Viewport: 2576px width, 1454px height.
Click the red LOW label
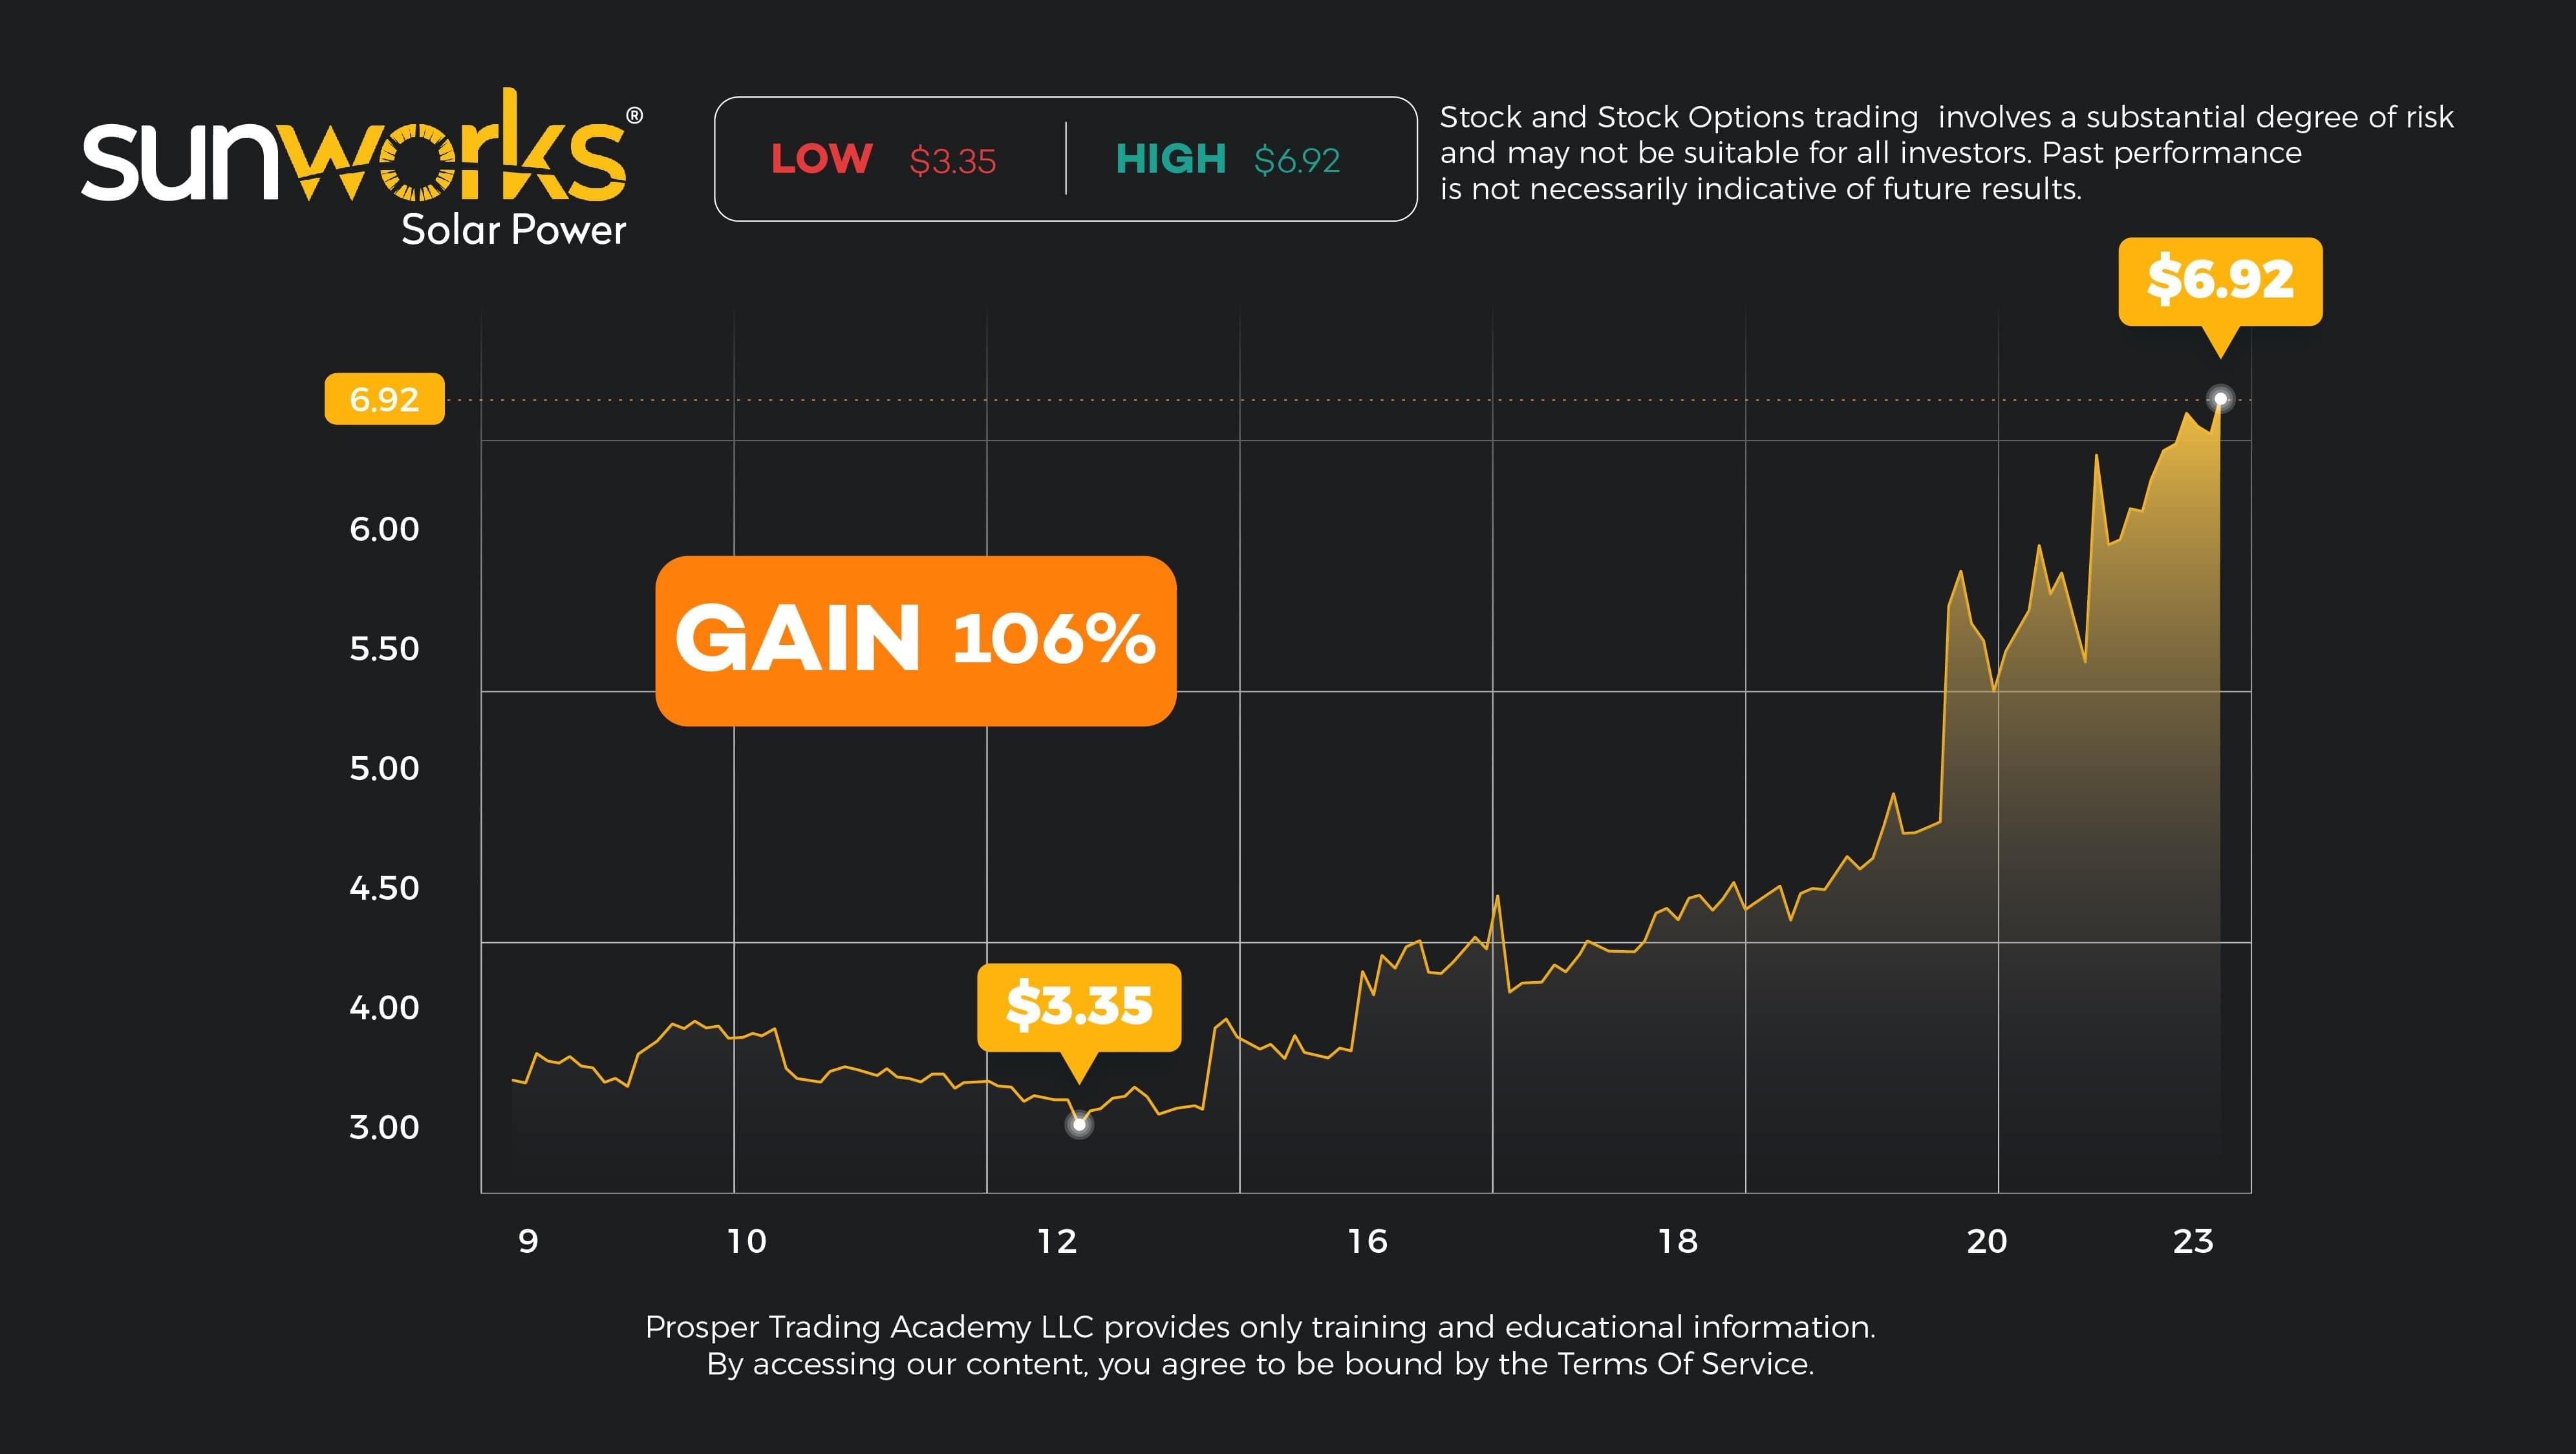(821, 159)
